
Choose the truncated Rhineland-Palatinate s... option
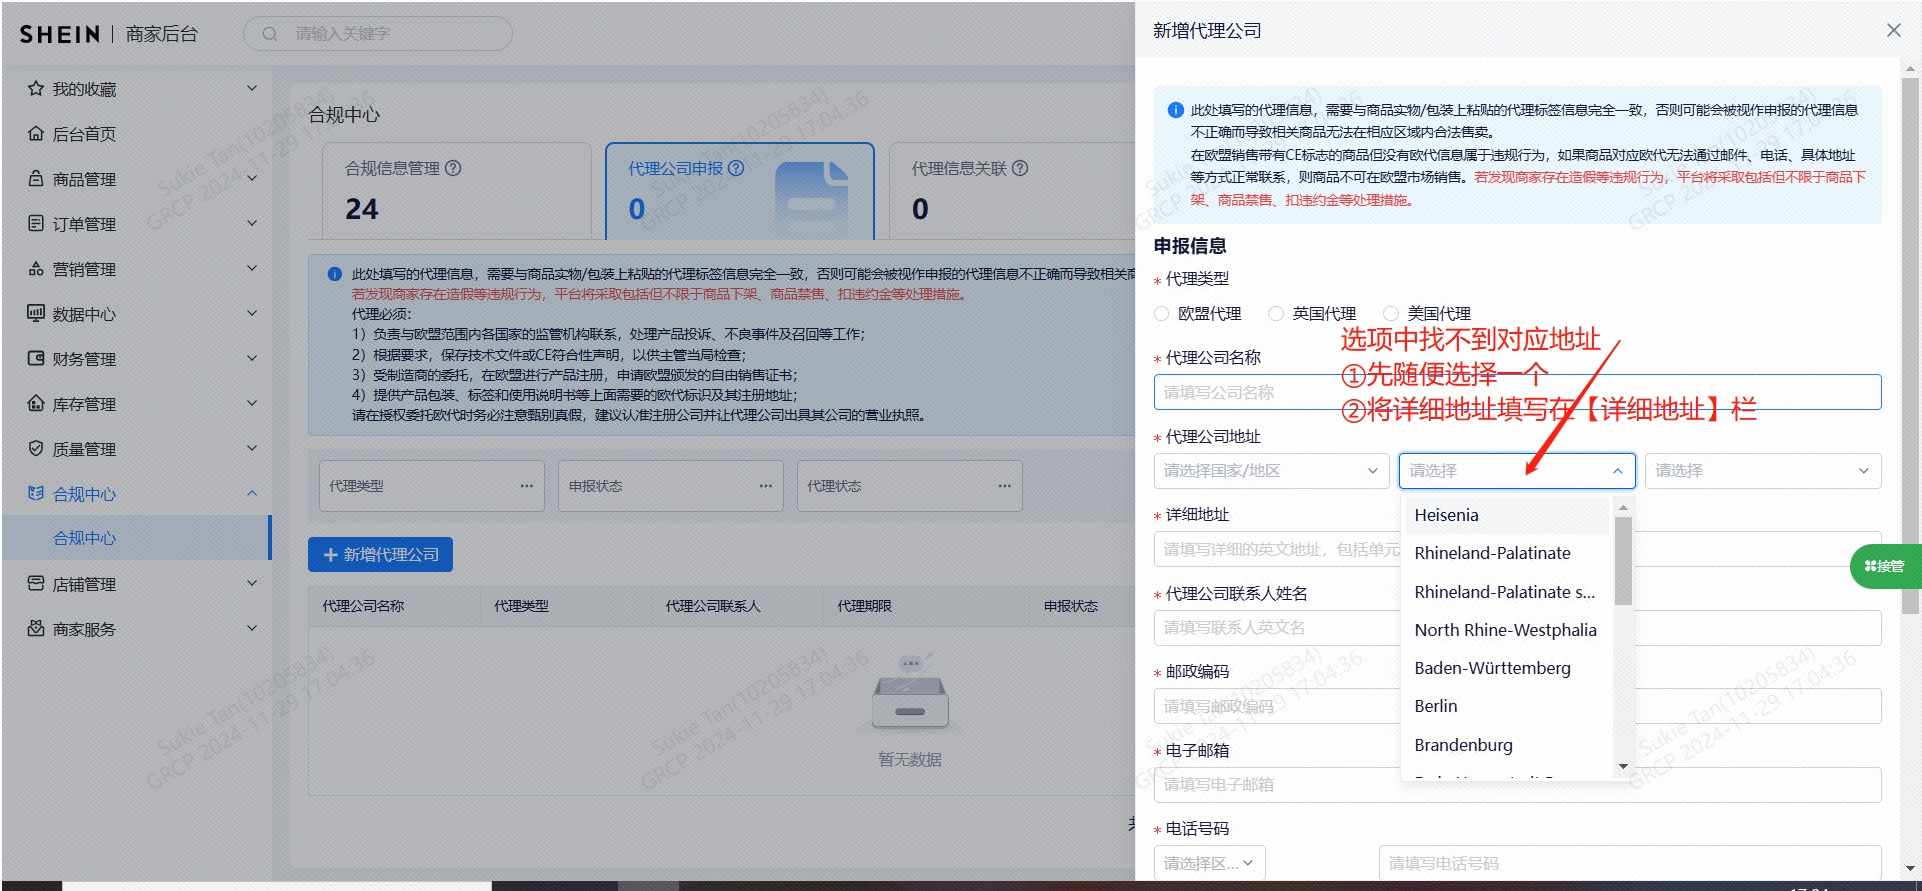coord(1507,592)
